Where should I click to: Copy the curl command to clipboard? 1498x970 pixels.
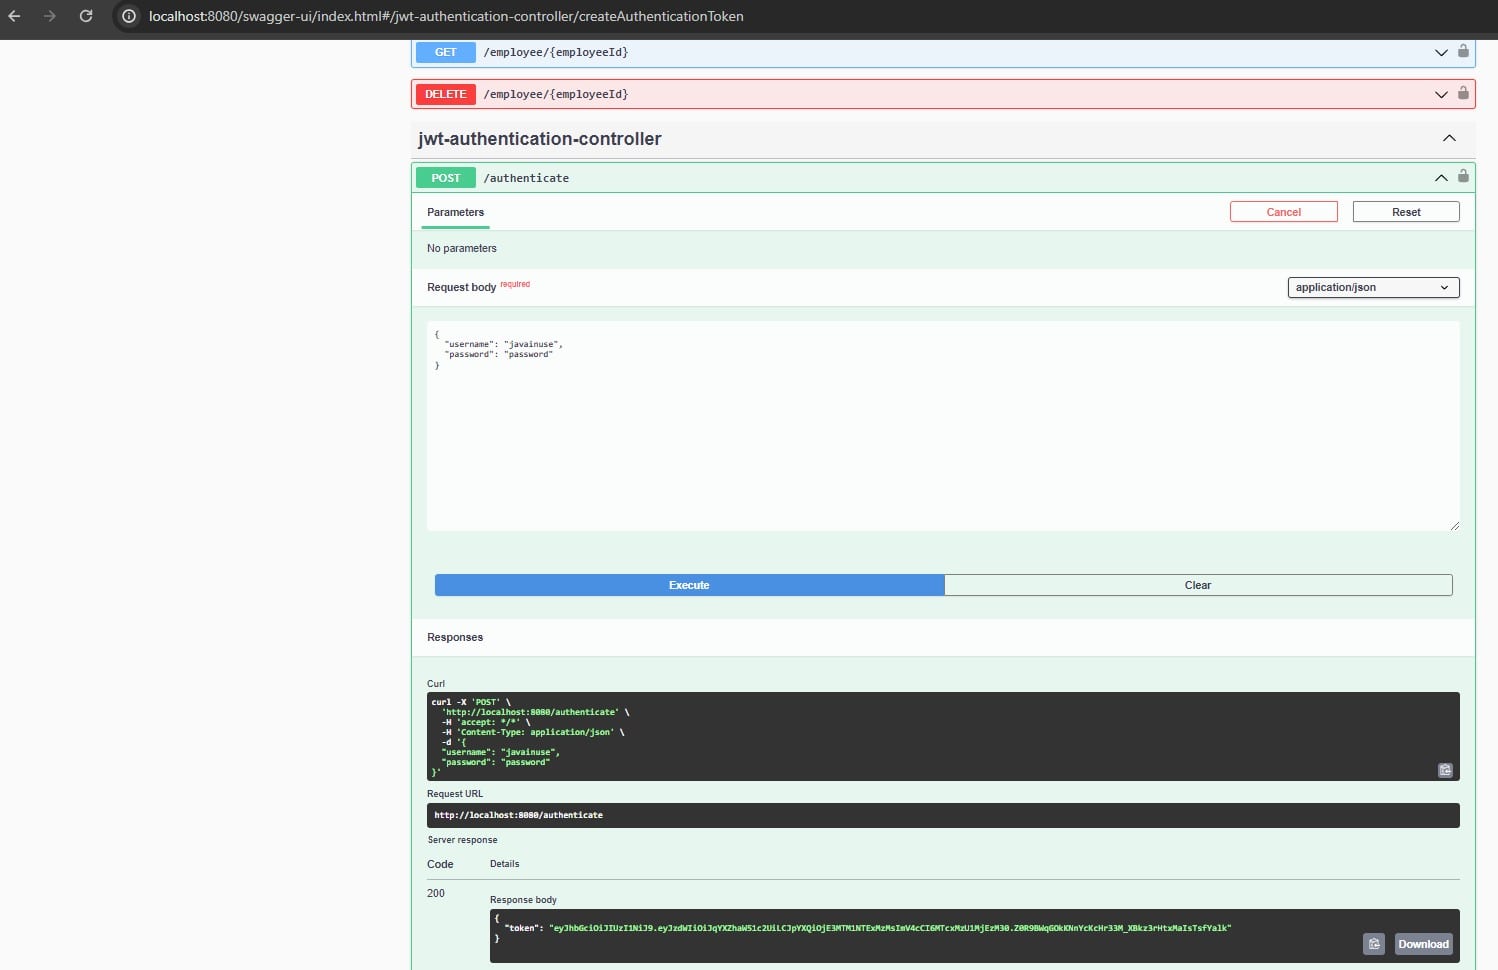pos(1445,770)
